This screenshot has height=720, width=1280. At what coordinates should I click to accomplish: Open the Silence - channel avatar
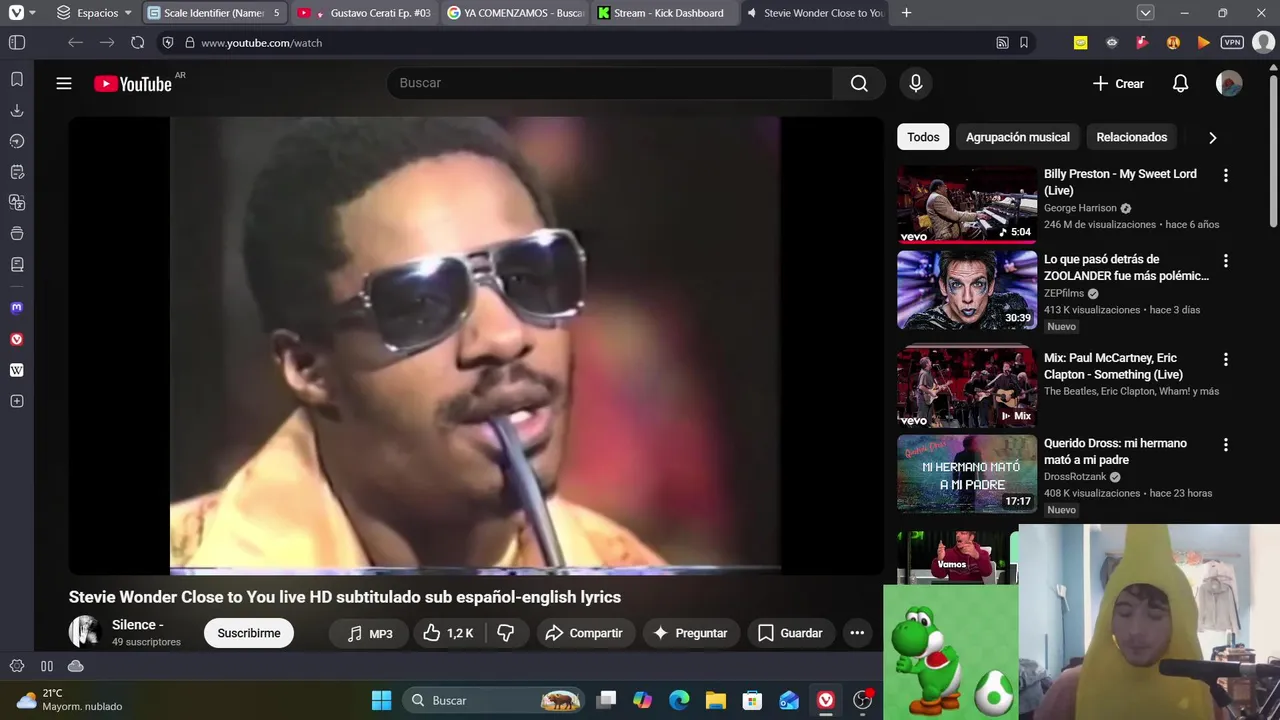tap(85, 632)
